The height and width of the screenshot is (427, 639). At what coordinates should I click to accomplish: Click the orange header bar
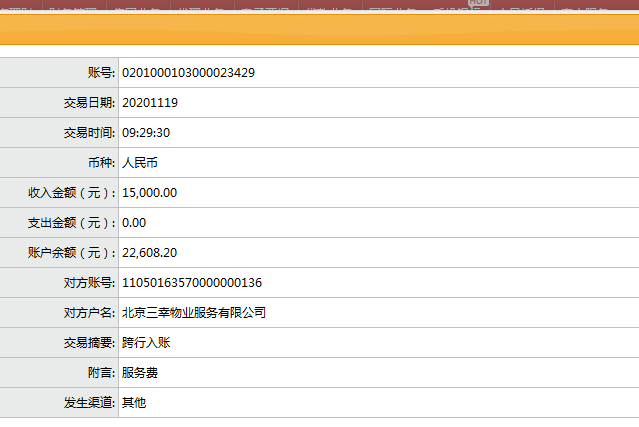pos(320,31)
